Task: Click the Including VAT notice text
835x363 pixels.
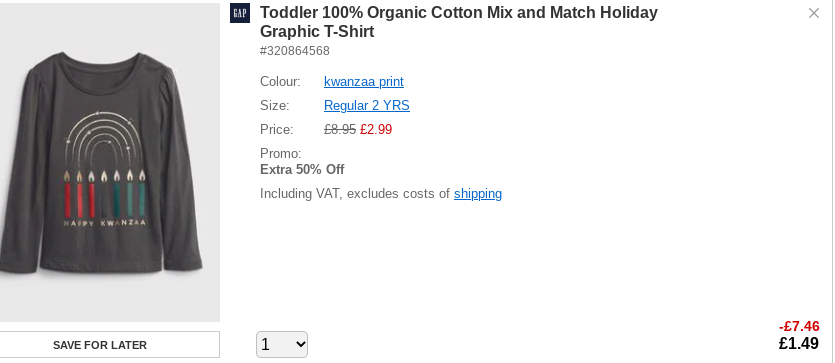Action: [355, 193]
